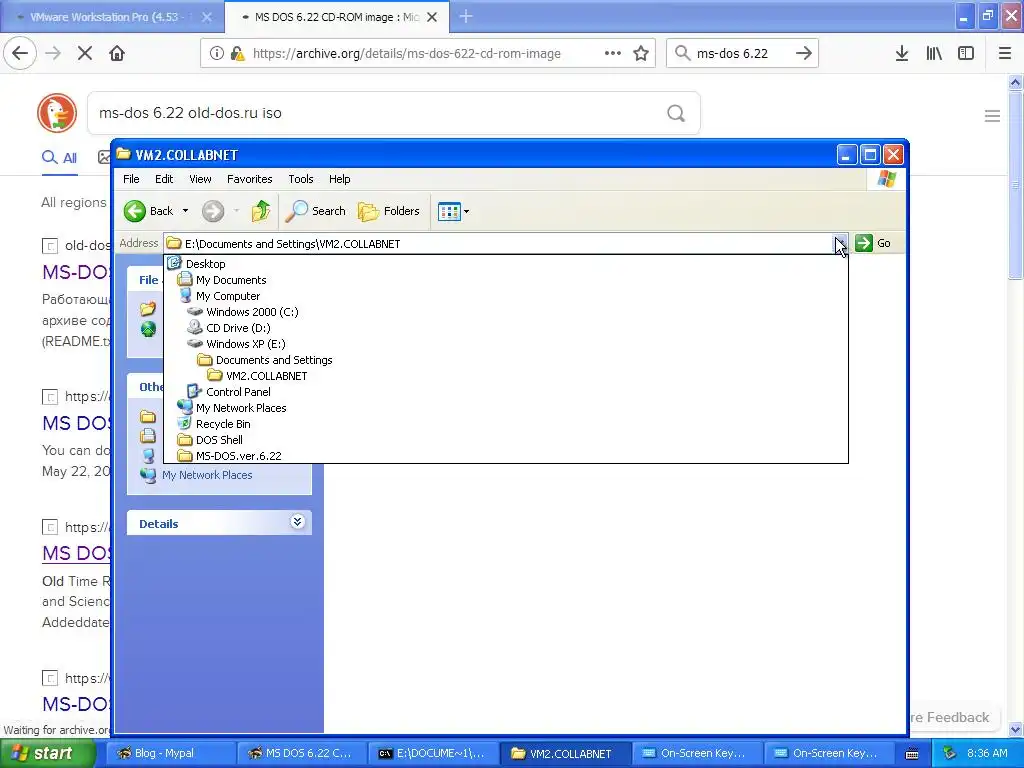Image resolution: width=1024 pixels, height=768 pixels.
Task: Toggle the Folders pane in Explorer
Action: point(389,211)
